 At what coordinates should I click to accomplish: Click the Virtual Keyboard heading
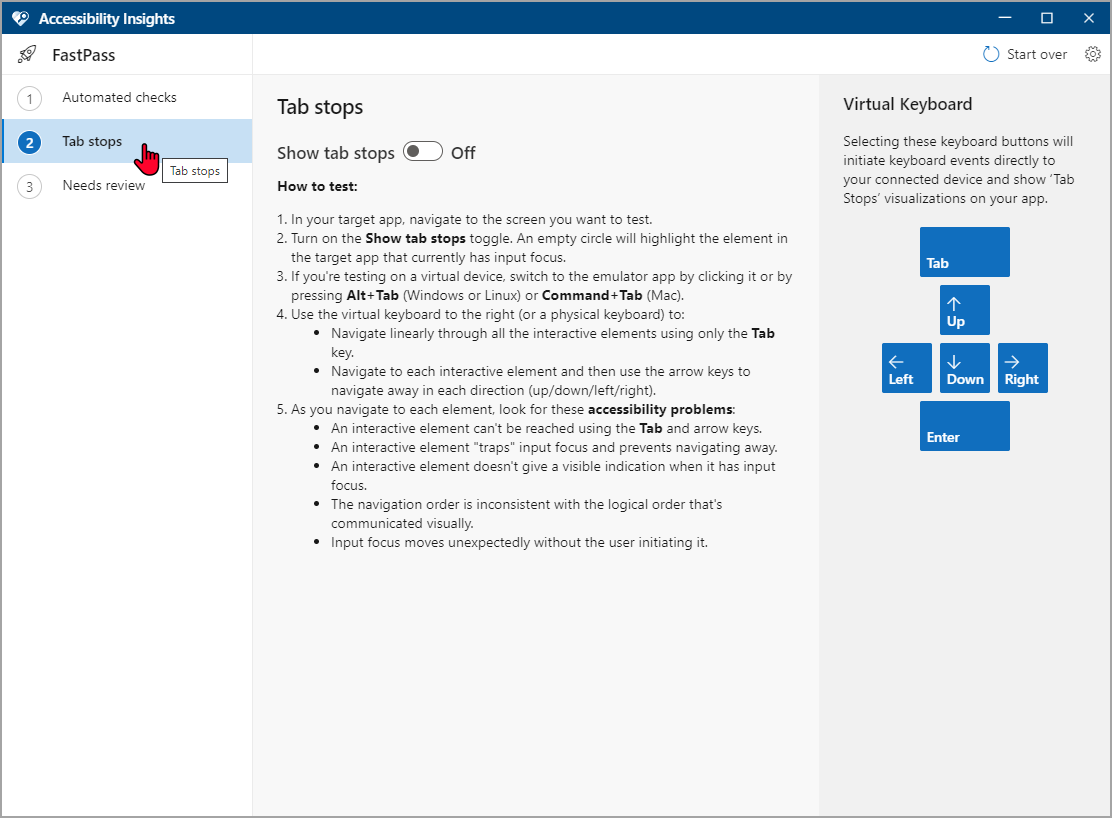point(907,104)
